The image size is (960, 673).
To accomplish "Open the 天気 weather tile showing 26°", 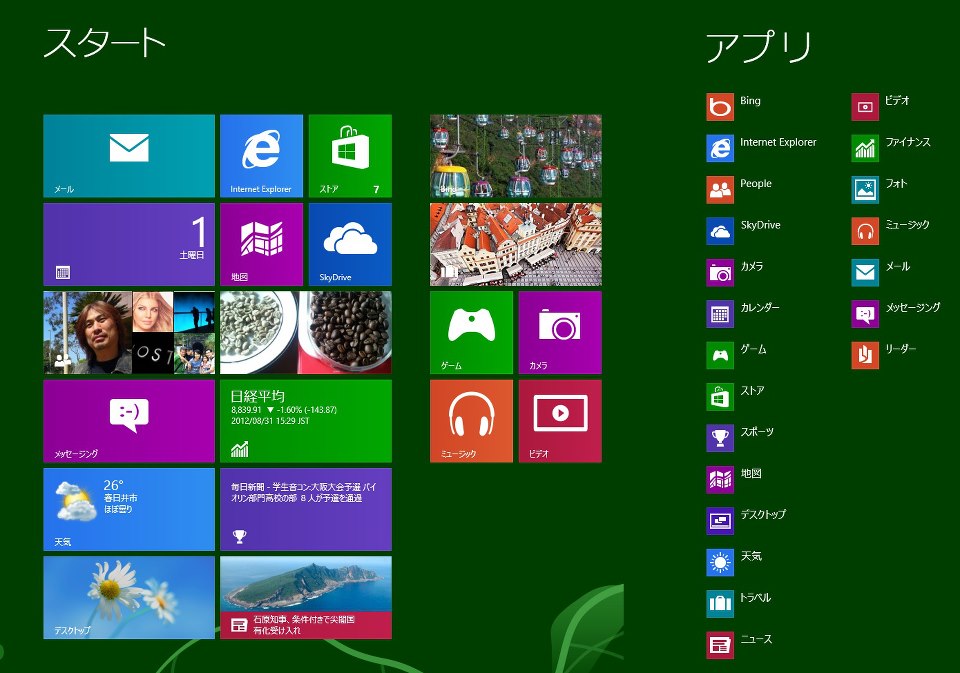I will coord(129,509).
